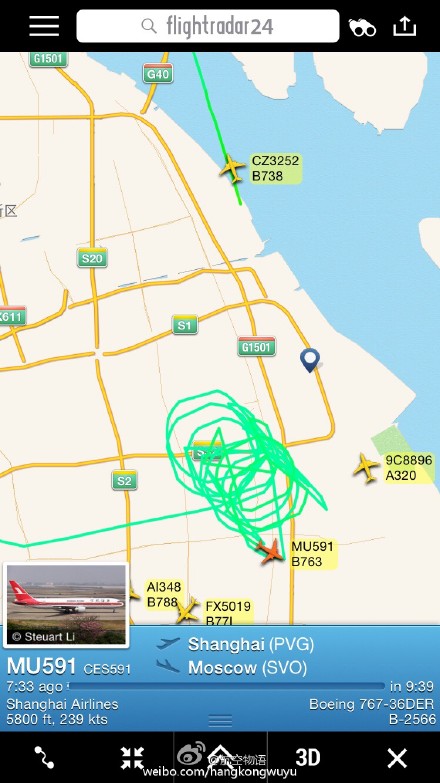Image resolution: width=440 pixels, height=783 pixels.
Task: Show the flight route view
Action: (x=44, y=758)
